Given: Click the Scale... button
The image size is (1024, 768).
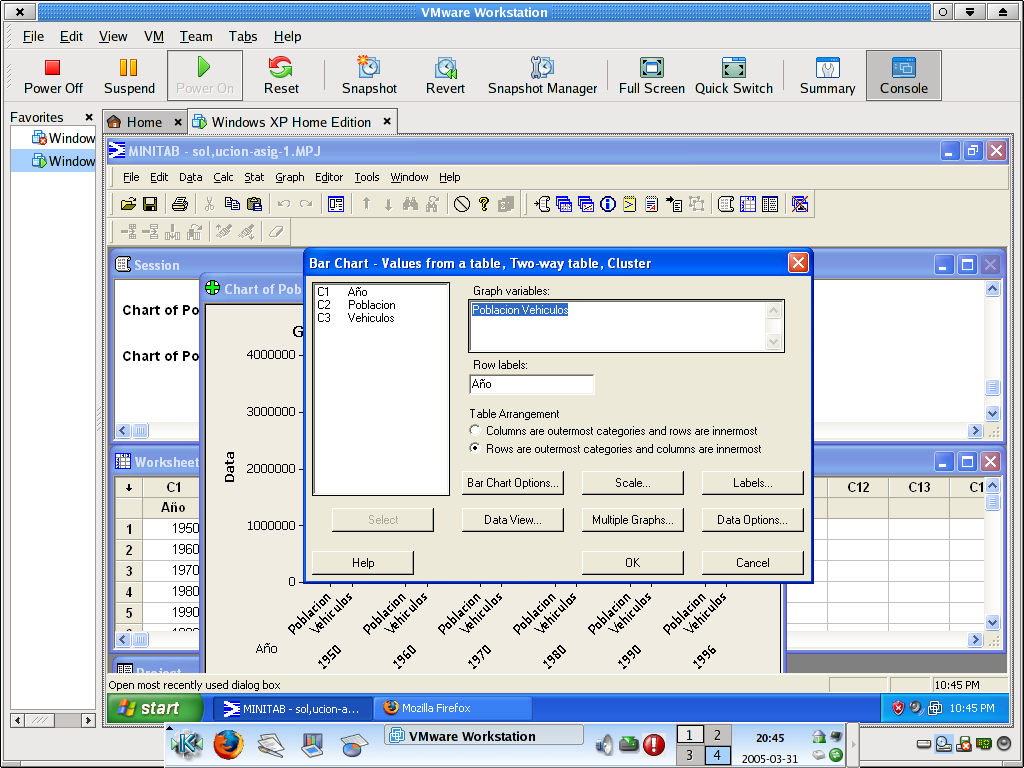Looking at the screenshot, I should click(x=633, y=483).
